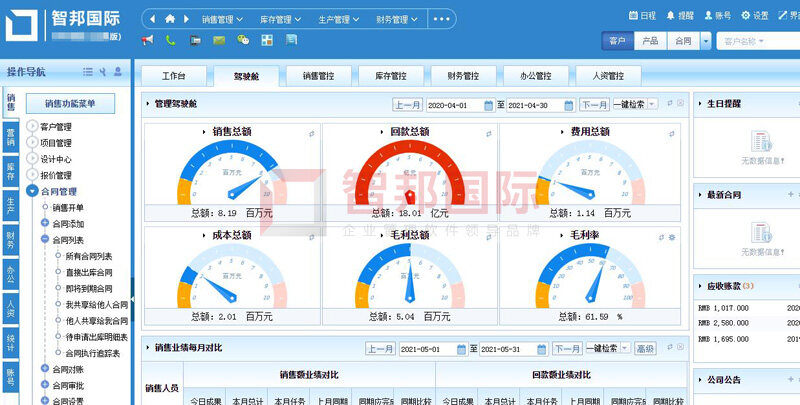Click the 客户名称 search input field
The image size is (800, 405).
click(x=758, y=41)
